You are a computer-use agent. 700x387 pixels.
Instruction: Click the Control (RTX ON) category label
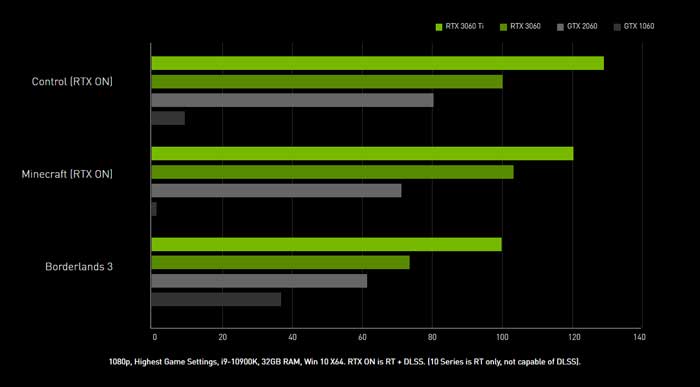pyautogui.click(x=72, y=82)
